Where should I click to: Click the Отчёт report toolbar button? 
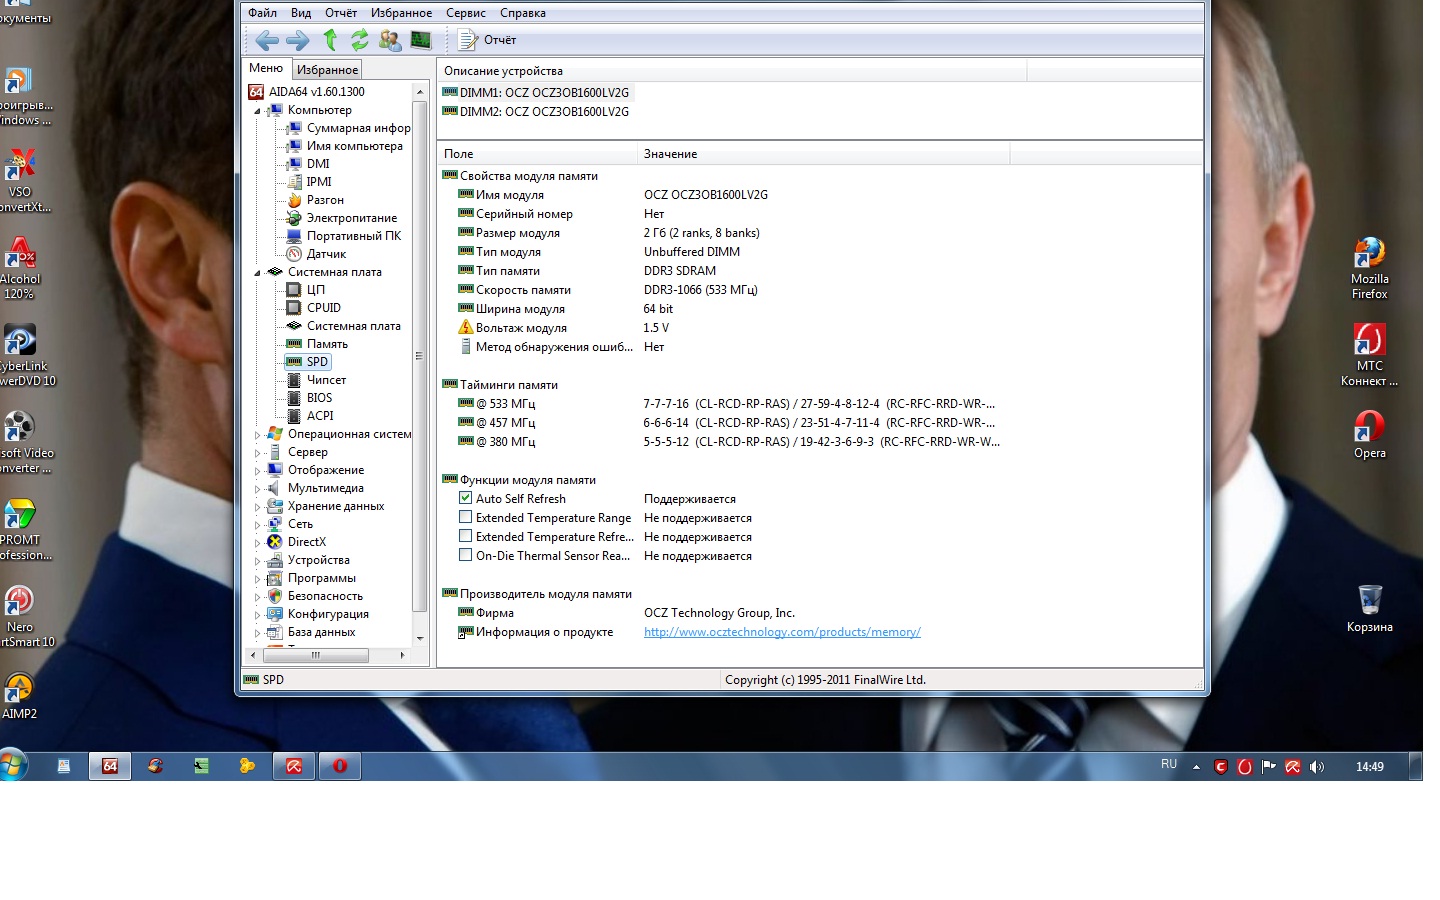tap(487, 40)
